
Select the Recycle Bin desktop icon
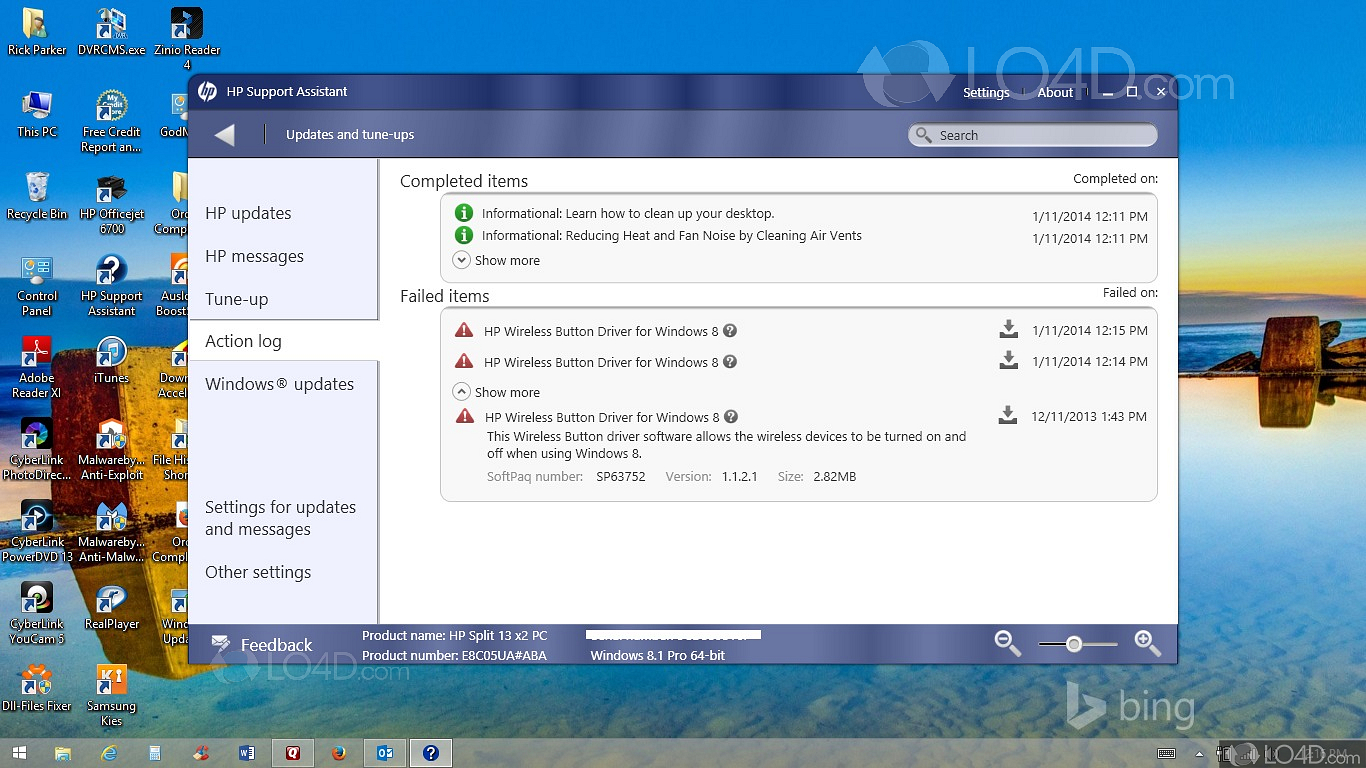(x=37, y=196)
